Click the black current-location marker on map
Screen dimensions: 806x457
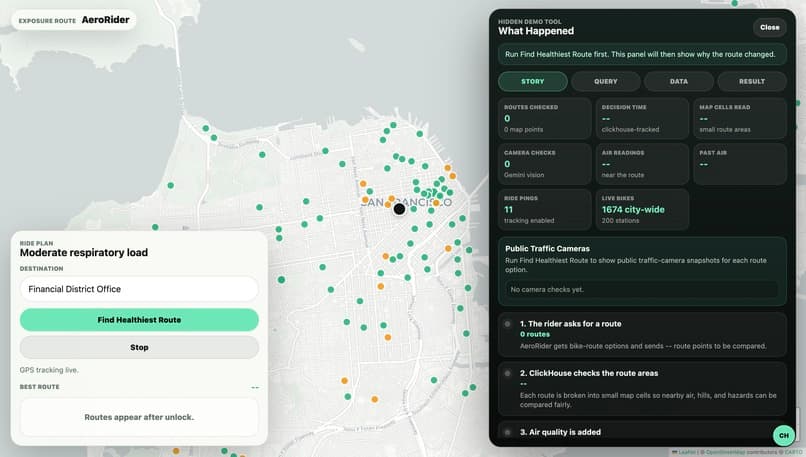[x=399, y=209]
